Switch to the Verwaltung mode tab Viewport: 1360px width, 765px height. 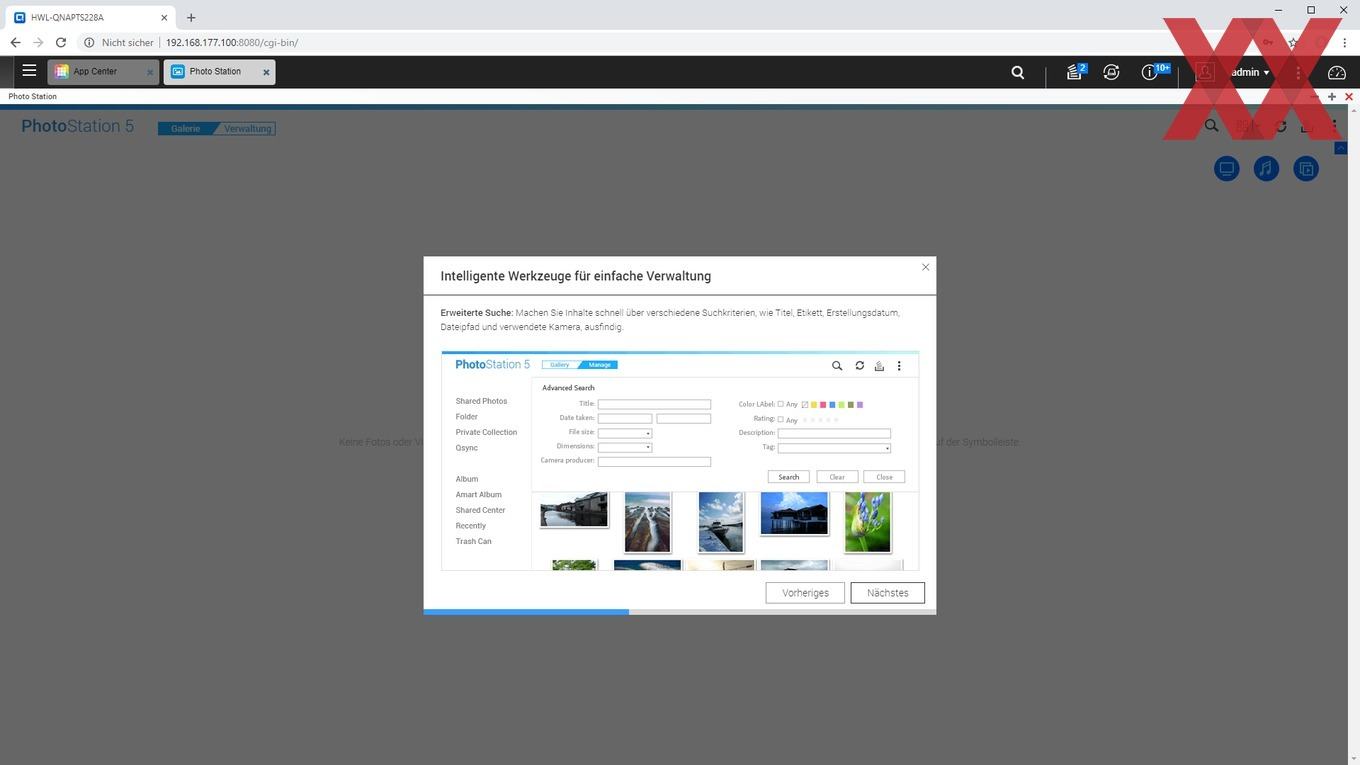247,128
